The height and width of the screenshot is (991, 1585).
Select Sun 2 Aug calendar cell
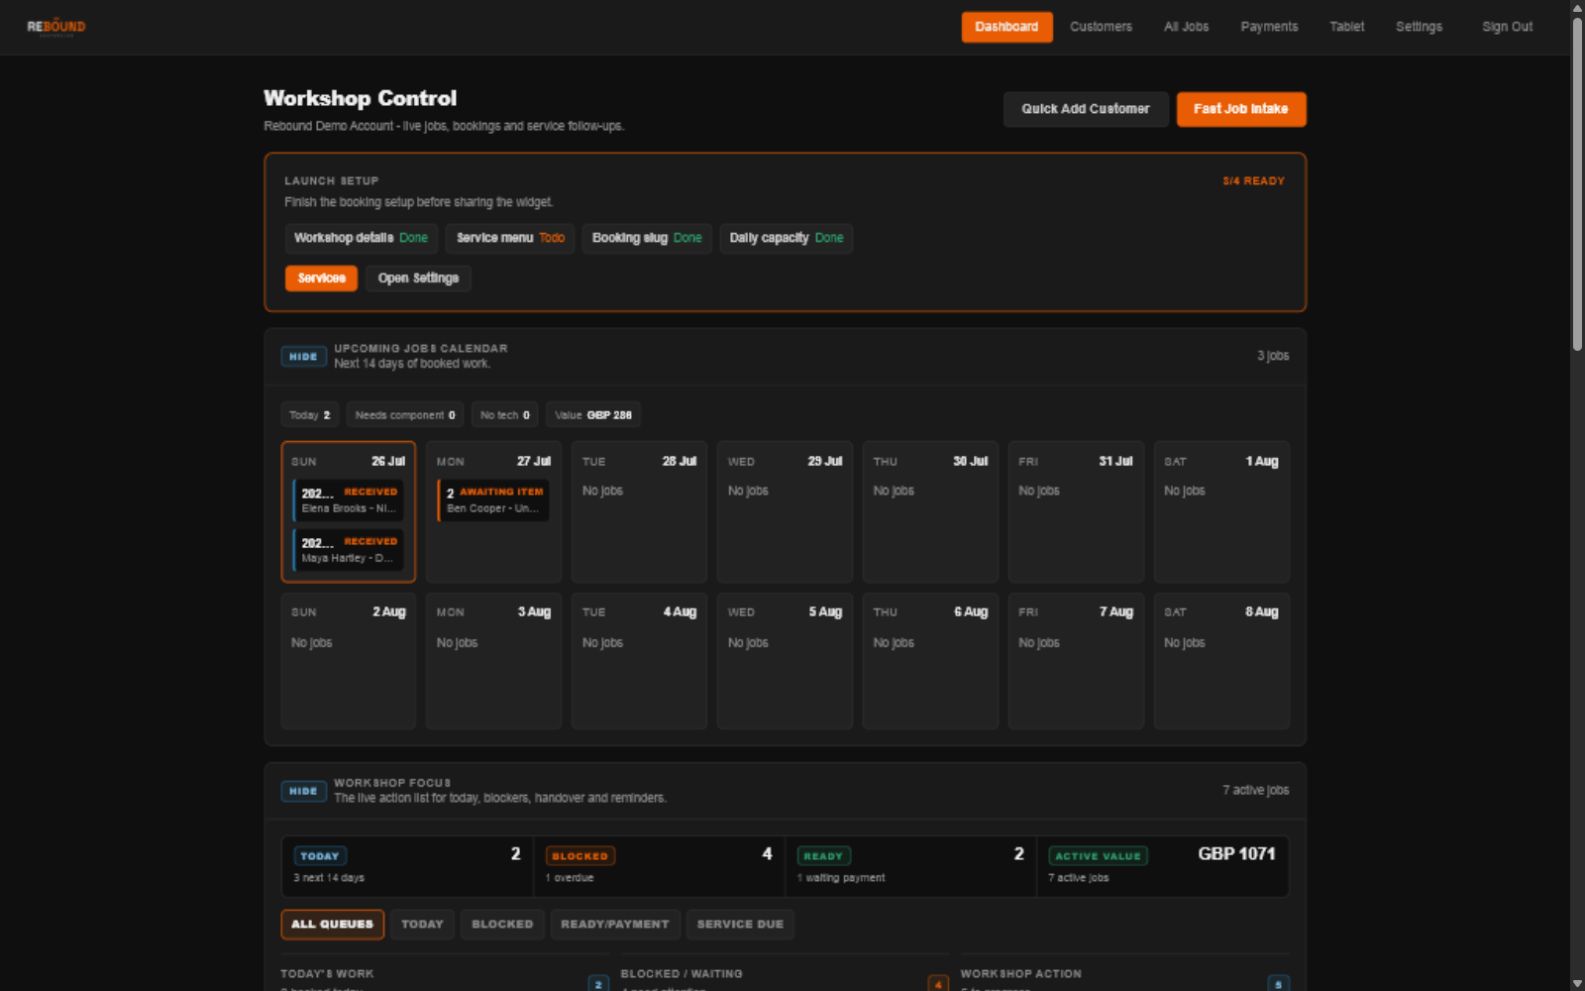348,661
